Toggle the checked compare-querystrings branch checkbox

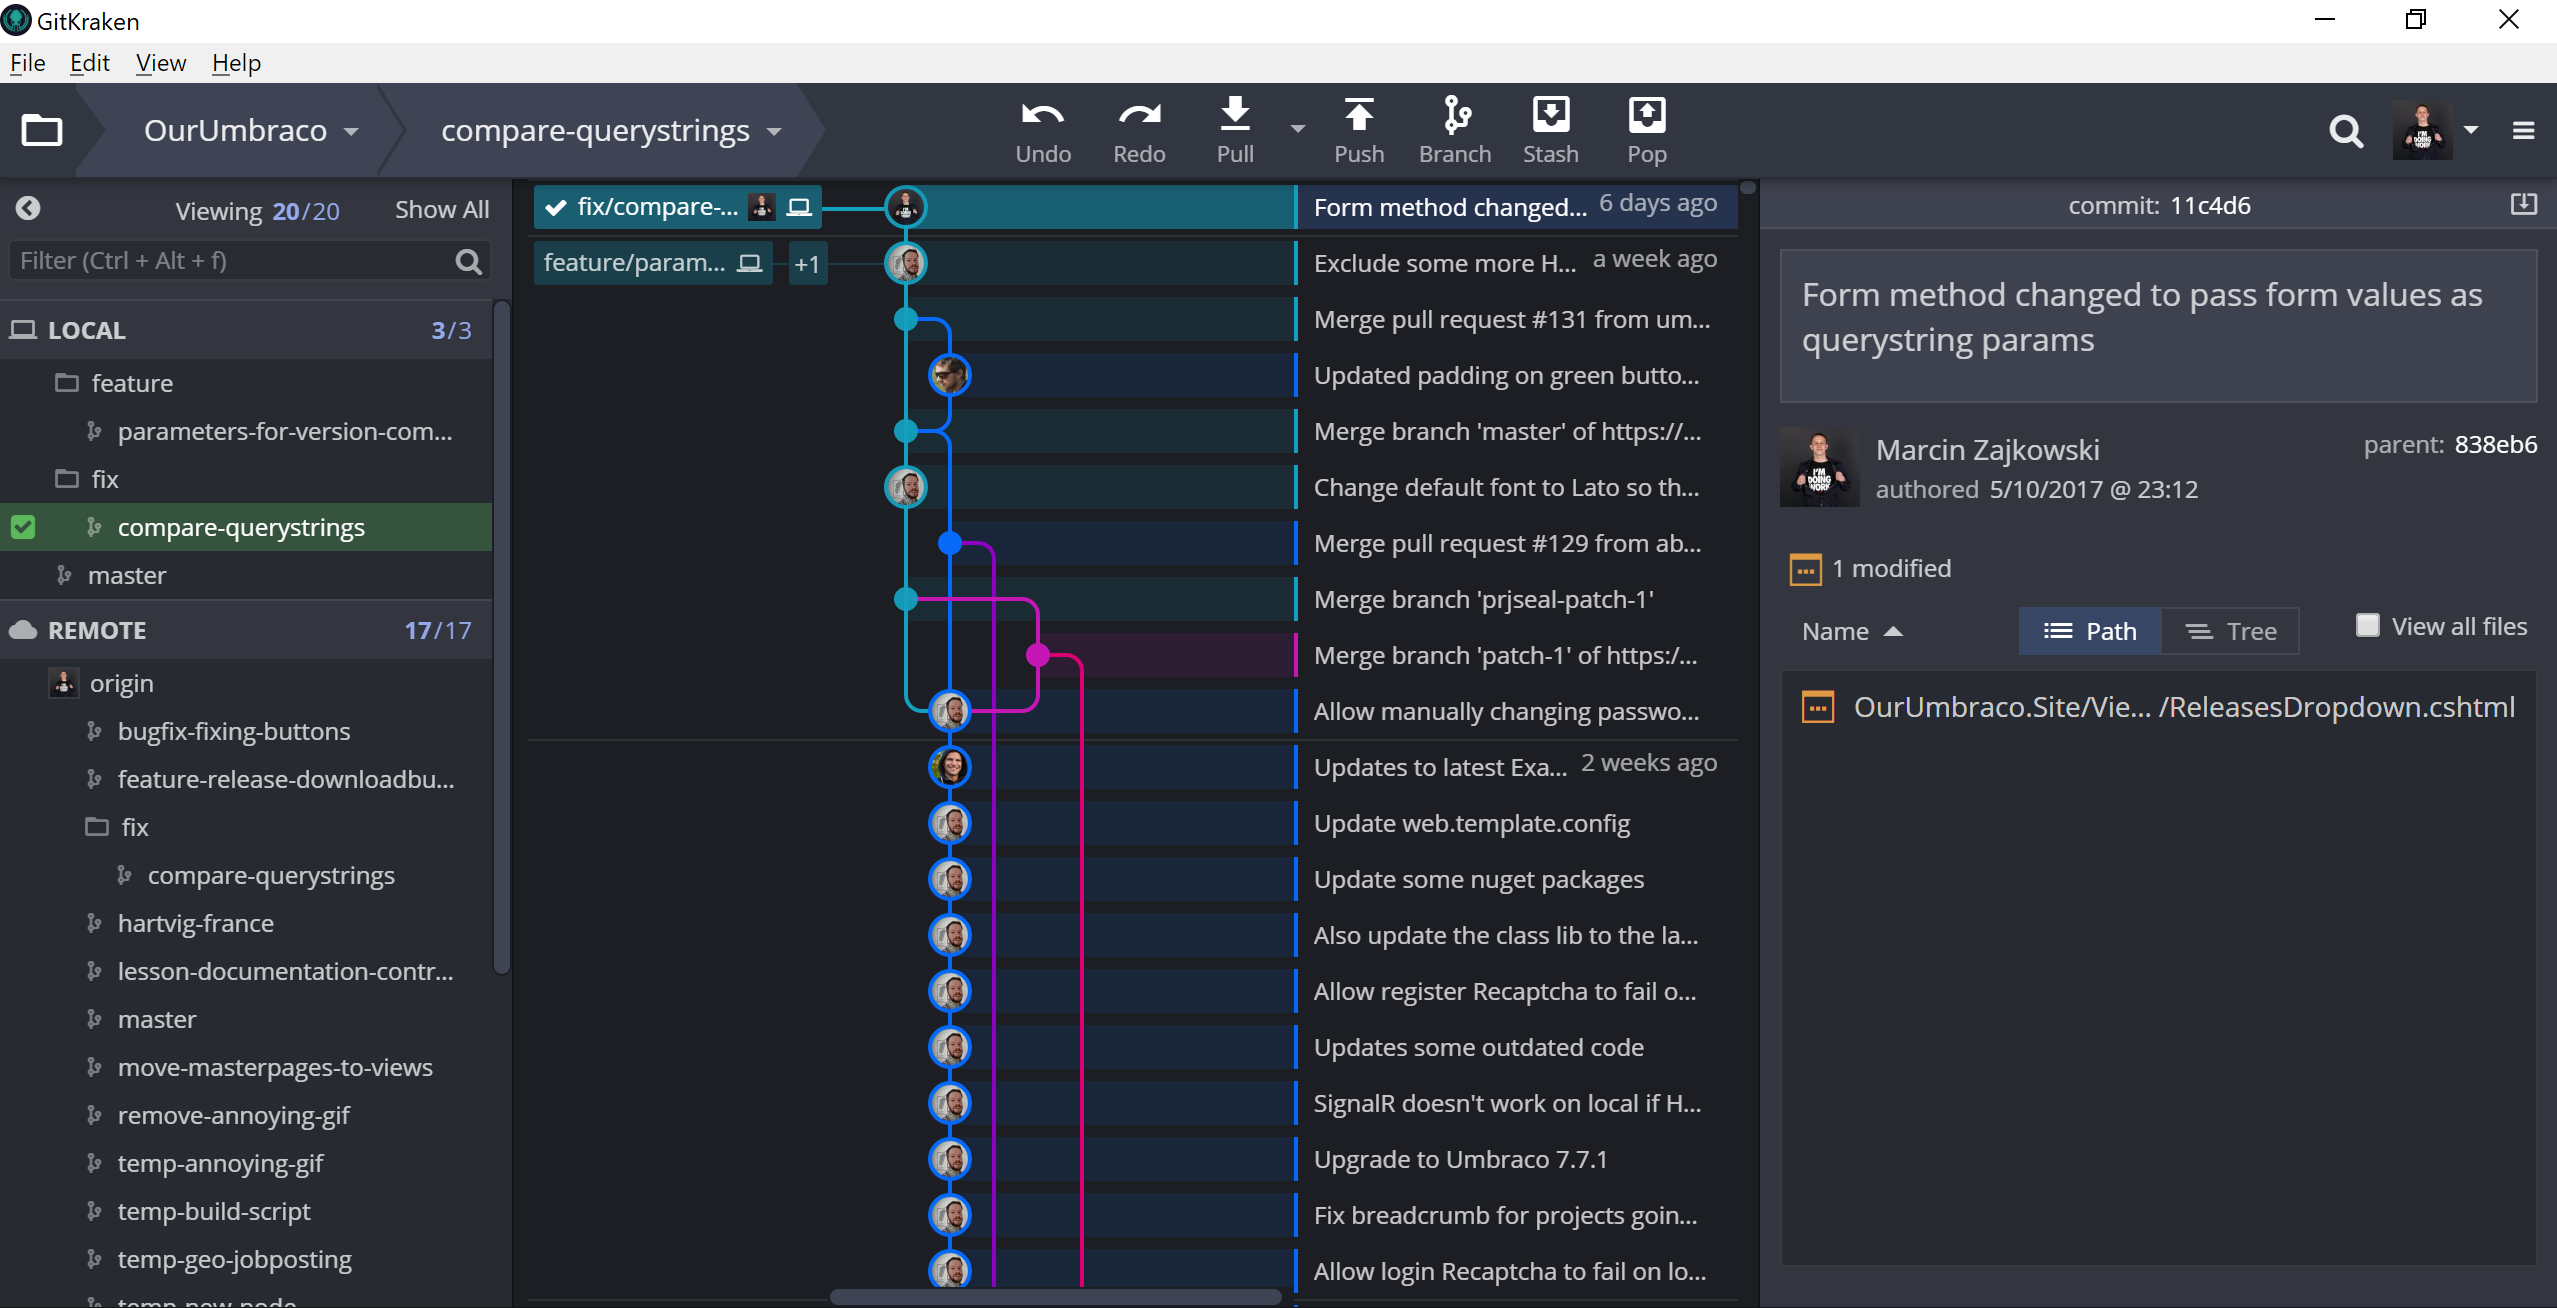coord(23,527)
